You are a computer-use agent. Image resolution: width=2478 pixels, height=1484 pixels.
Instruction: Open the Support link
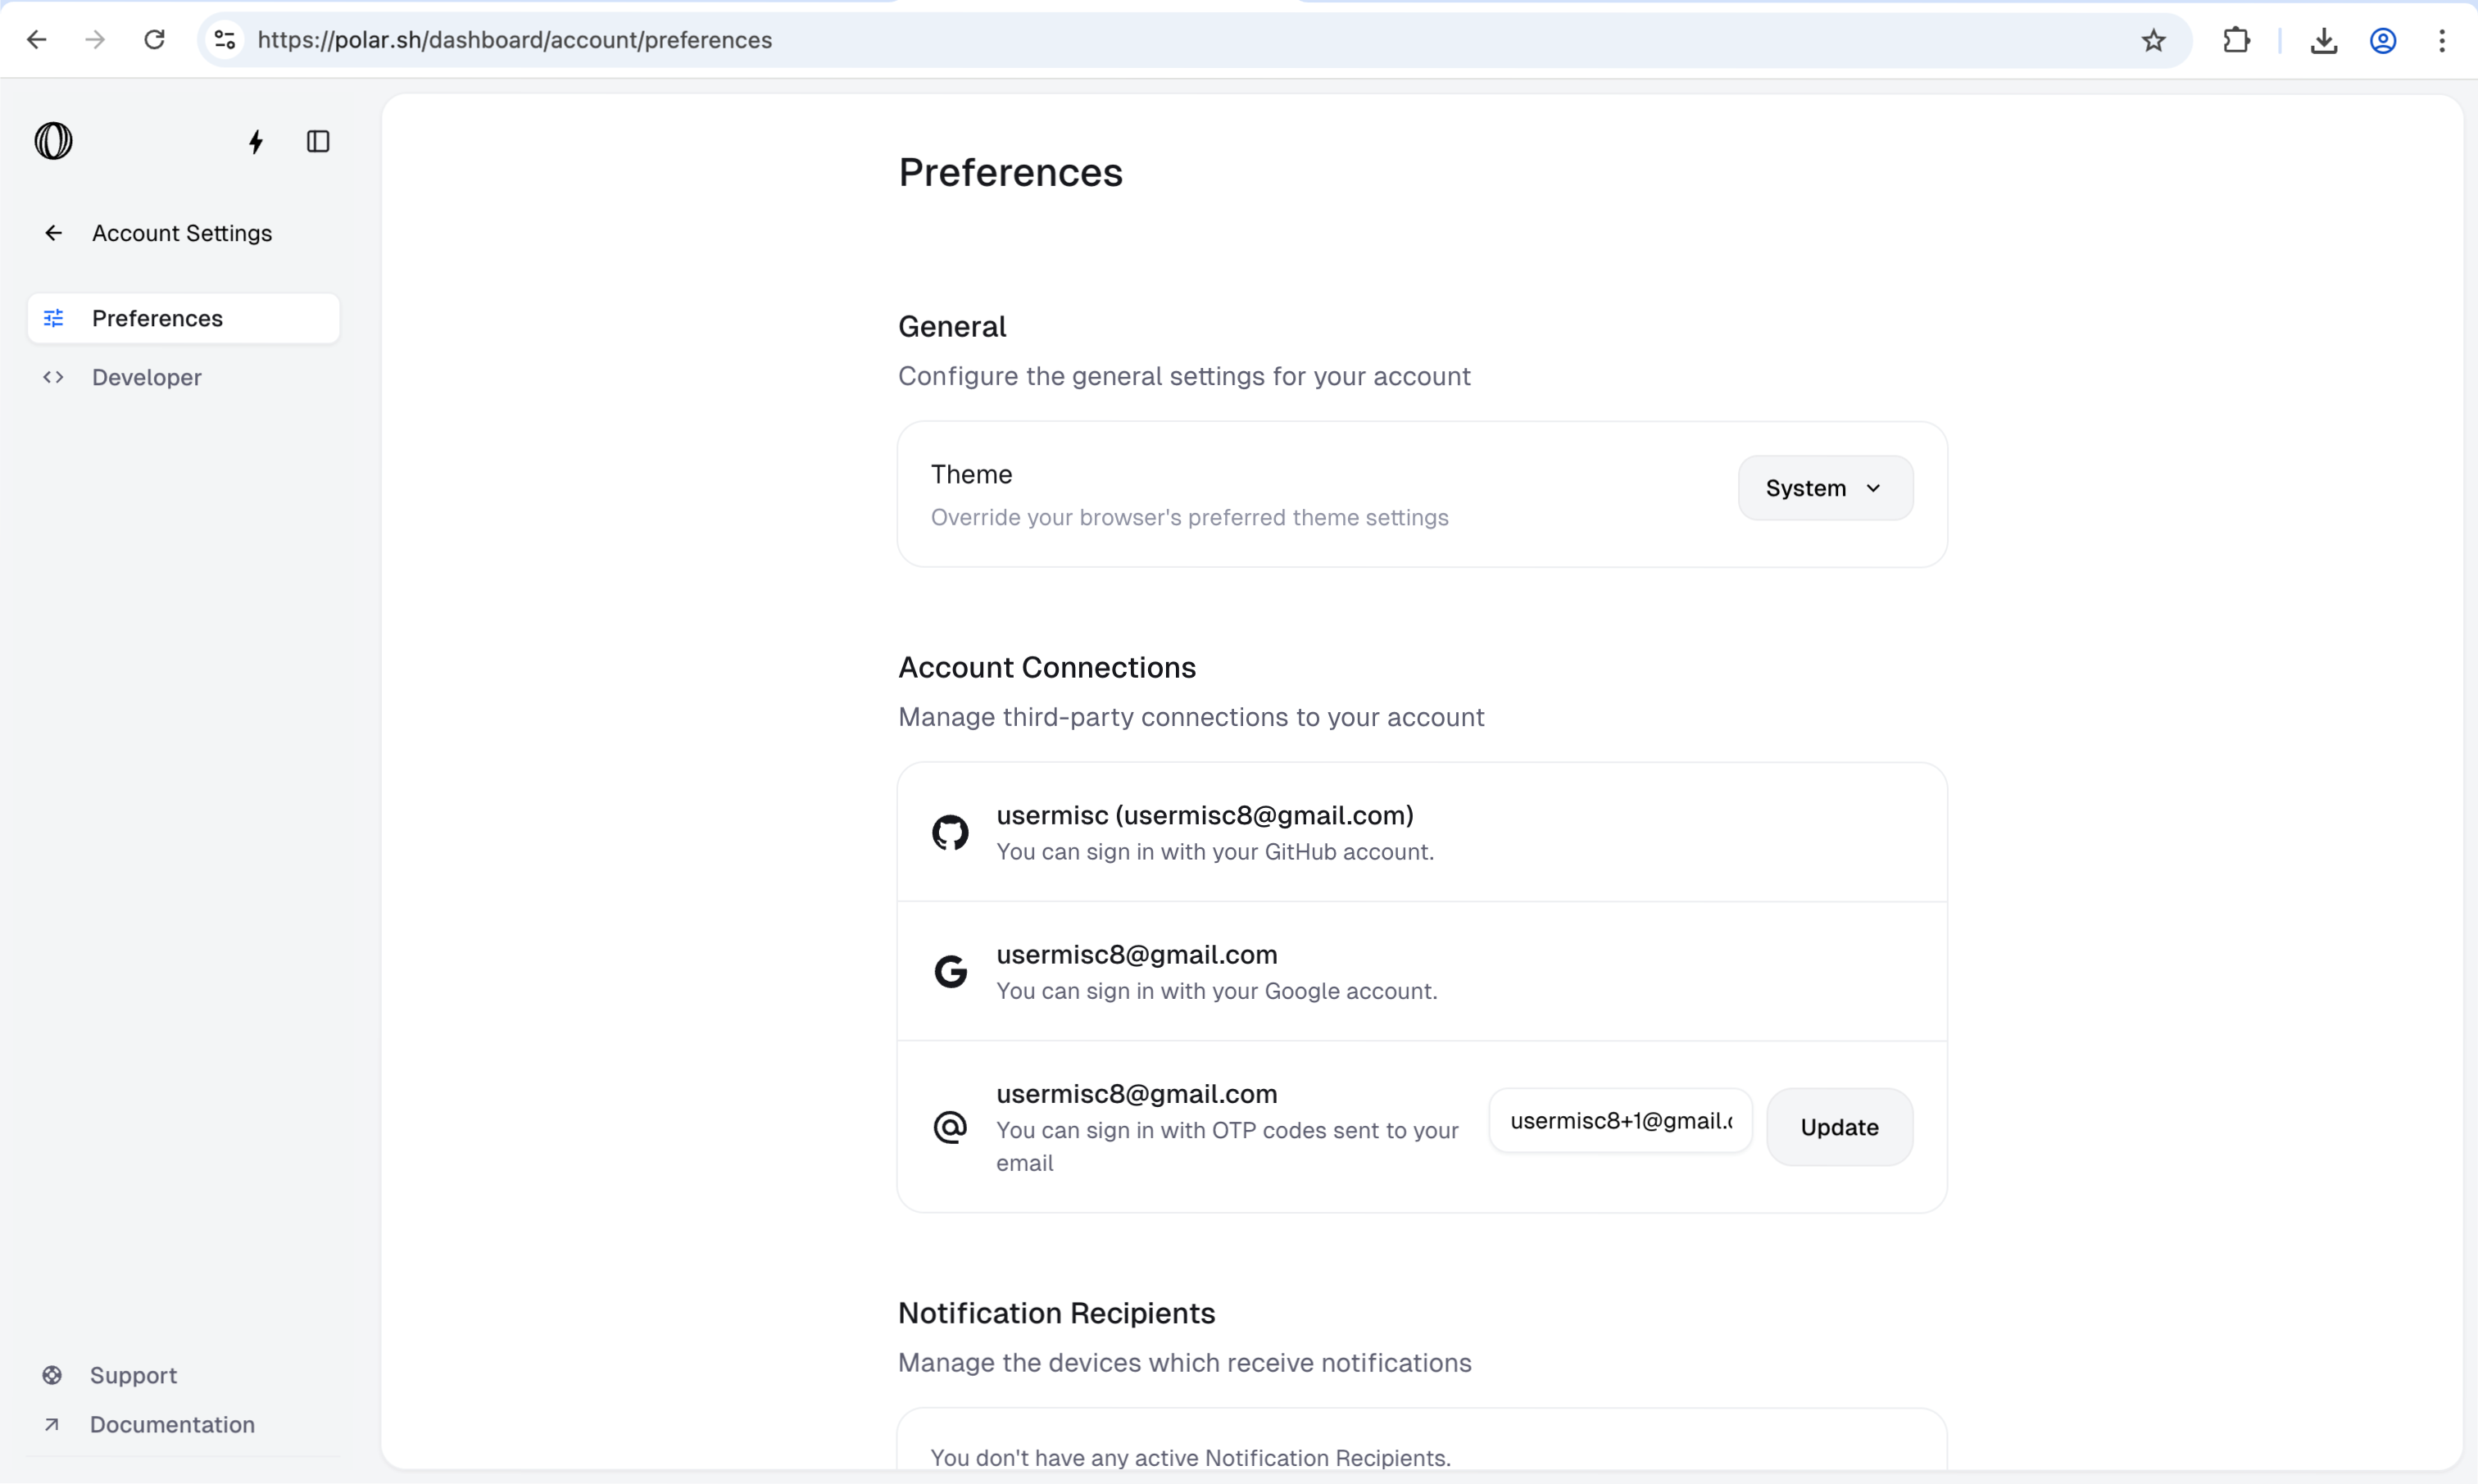coord(133,1375)
